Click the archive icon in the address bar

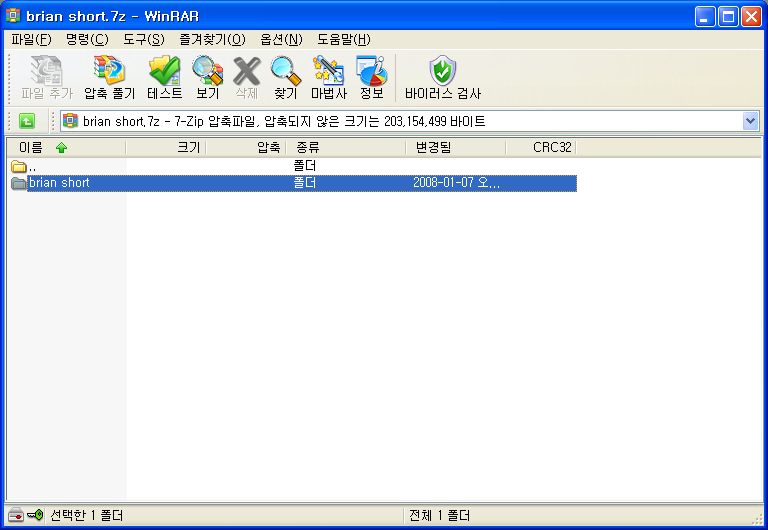click(71, 120)
